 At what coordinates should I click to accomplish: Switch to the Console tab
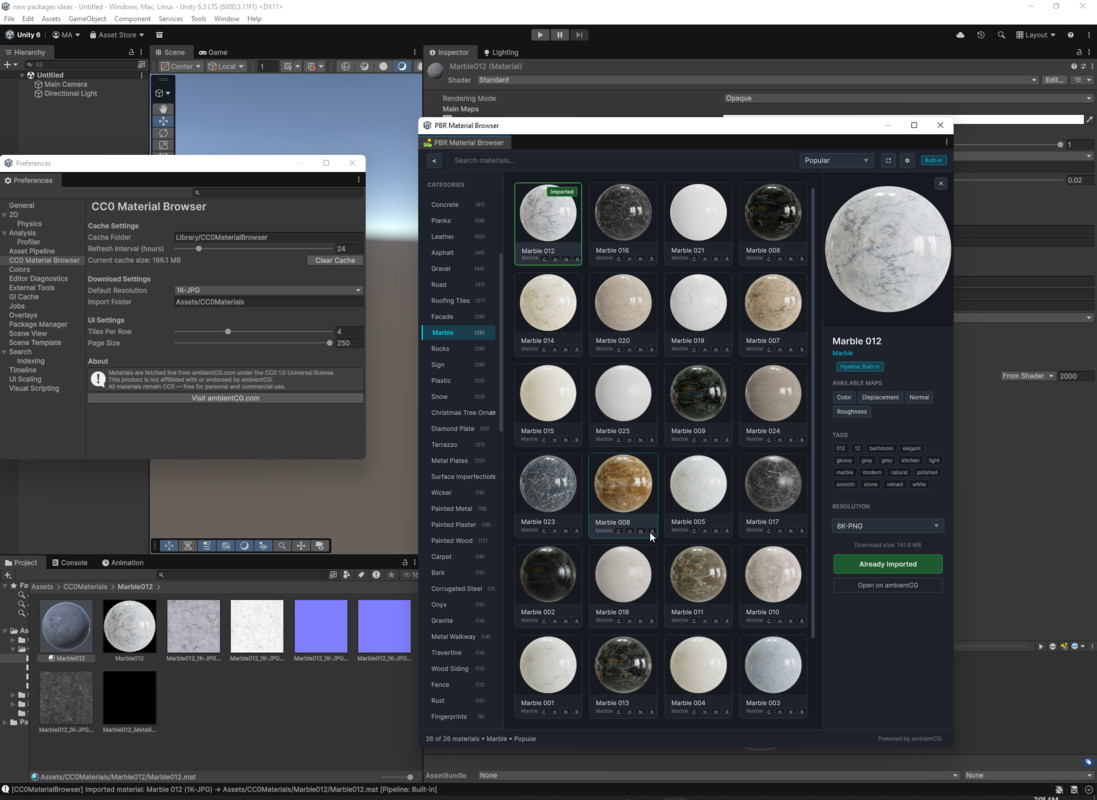point(69,563)
